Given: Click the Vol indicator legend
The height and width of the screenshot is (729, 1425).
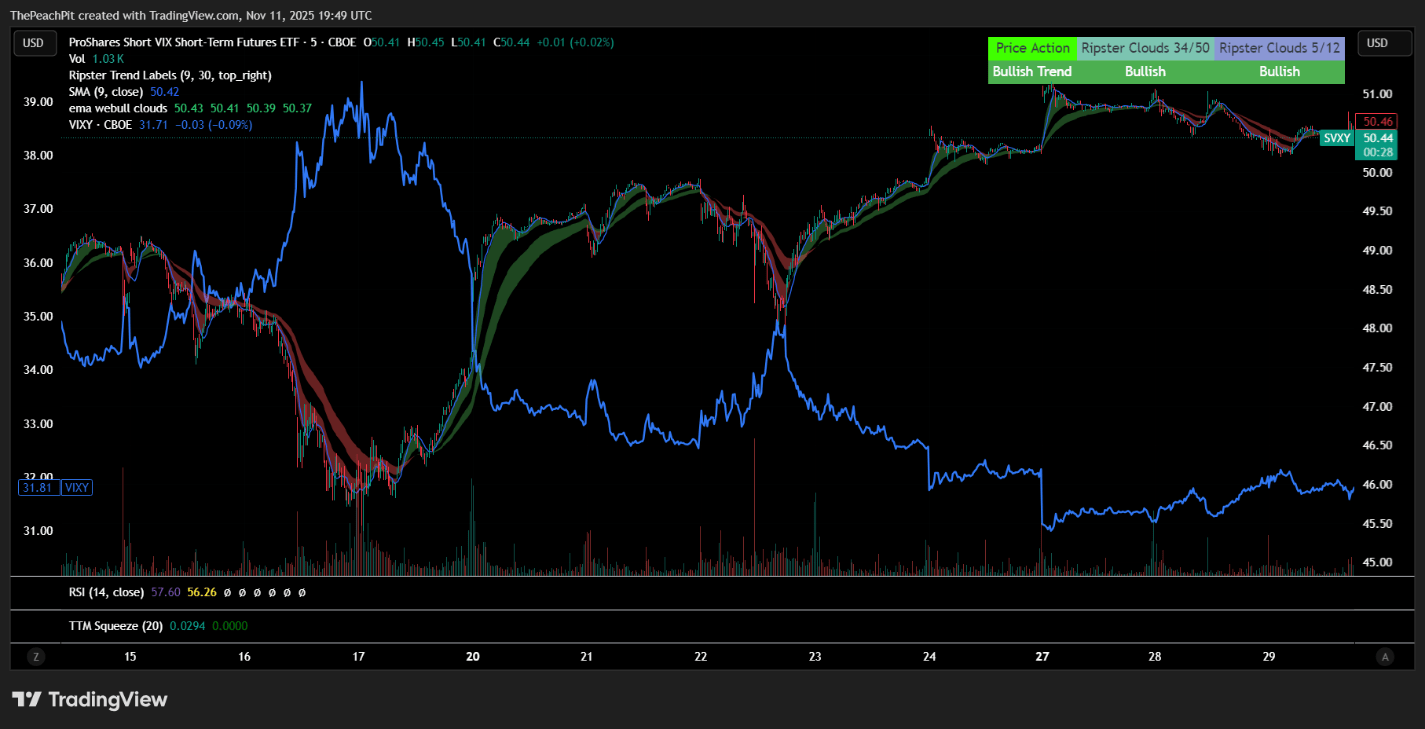Looking at the screenshot, I should [x=77, y=59].
